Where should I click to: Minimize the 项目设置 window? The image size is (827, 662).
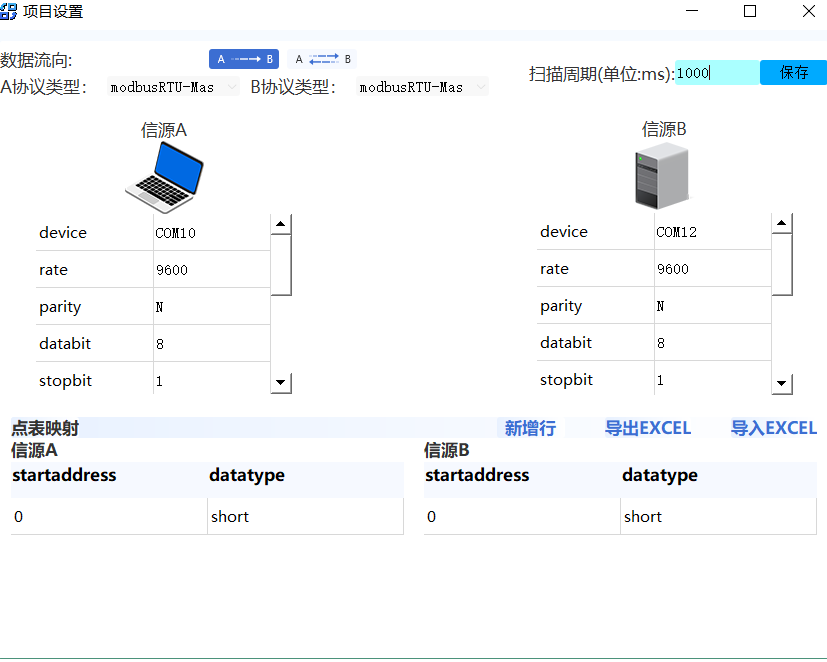(692, 11)
